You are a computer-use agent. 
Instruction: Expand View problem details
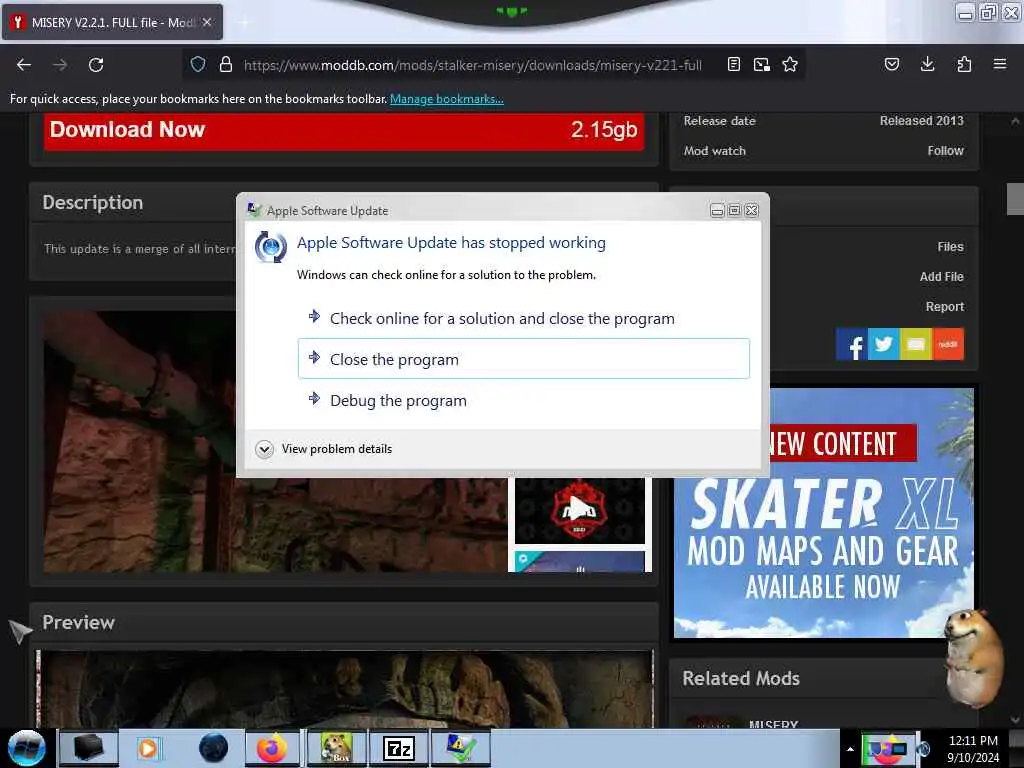click(324, 449)
